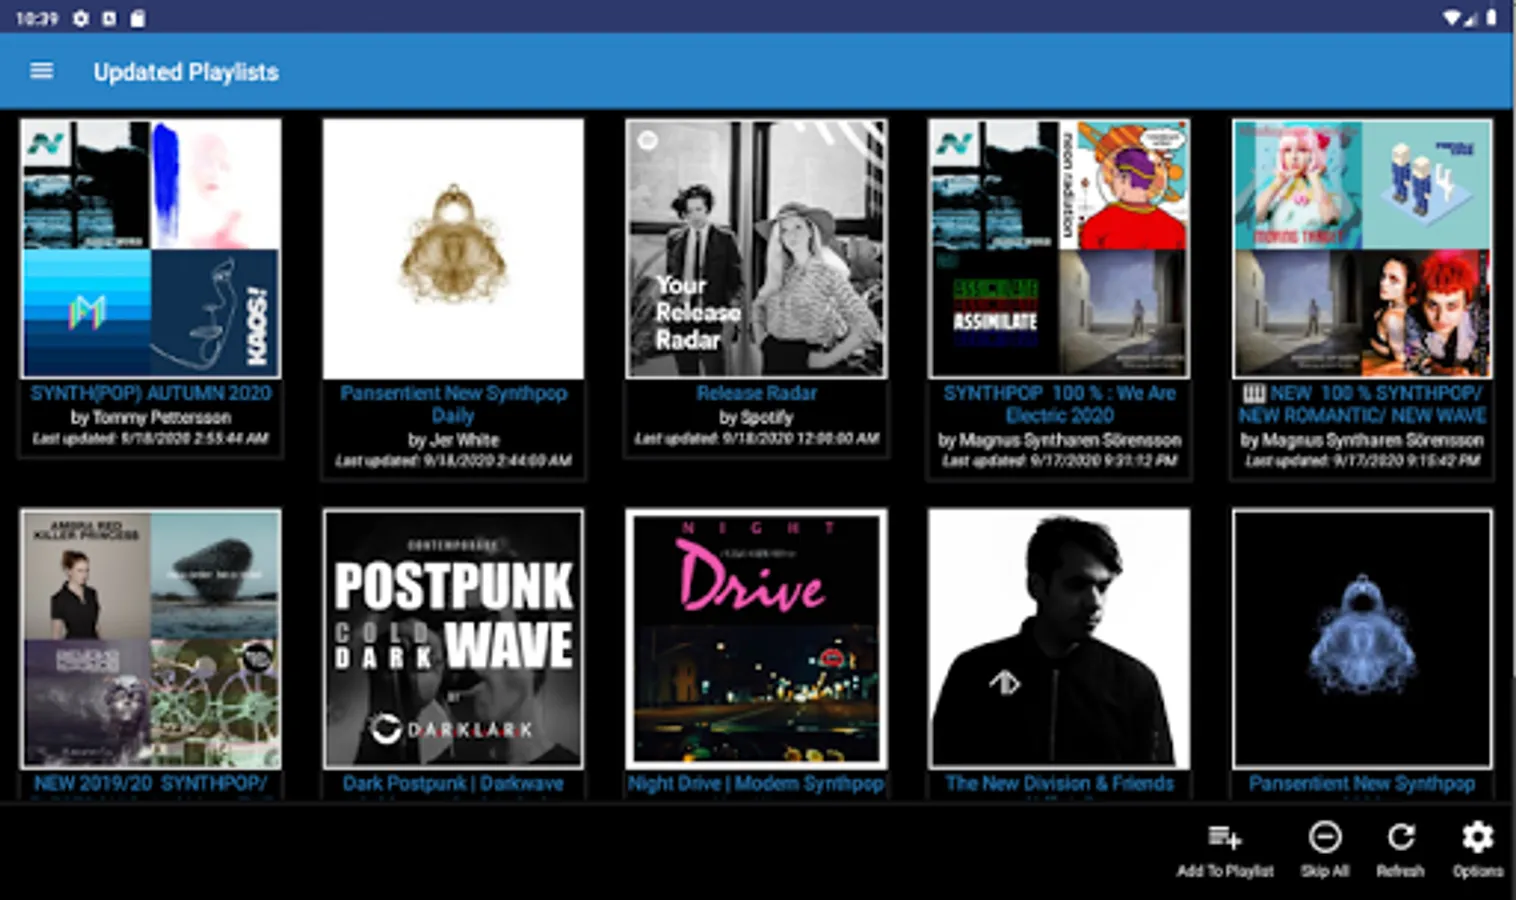The image size is (1516, 900).
Task: Select Dark Postpunk | Darkwave title
Action: pyautogui.click(x=453, y=784)
